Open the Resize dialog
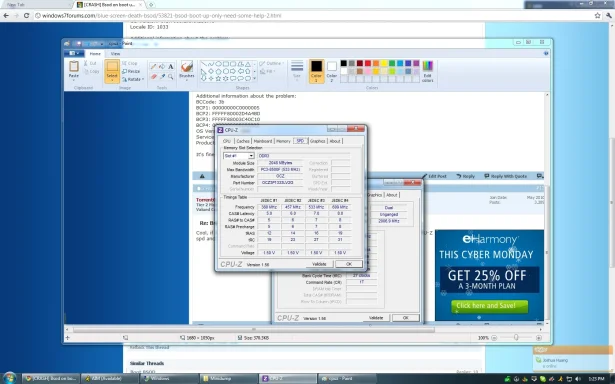The height and width of the screenshot is (384, 615). pyautogui.click(x=131, y=71)
